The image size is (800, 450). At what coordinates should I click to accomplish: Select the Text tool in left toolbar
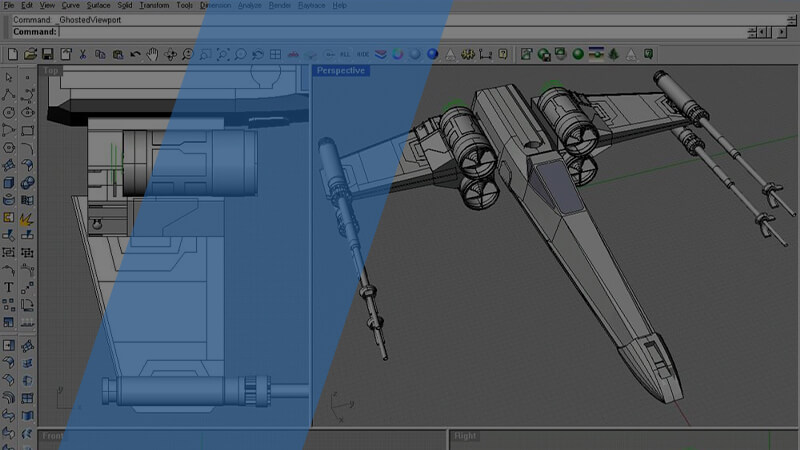pyautogui.click(x=9, y=288)
